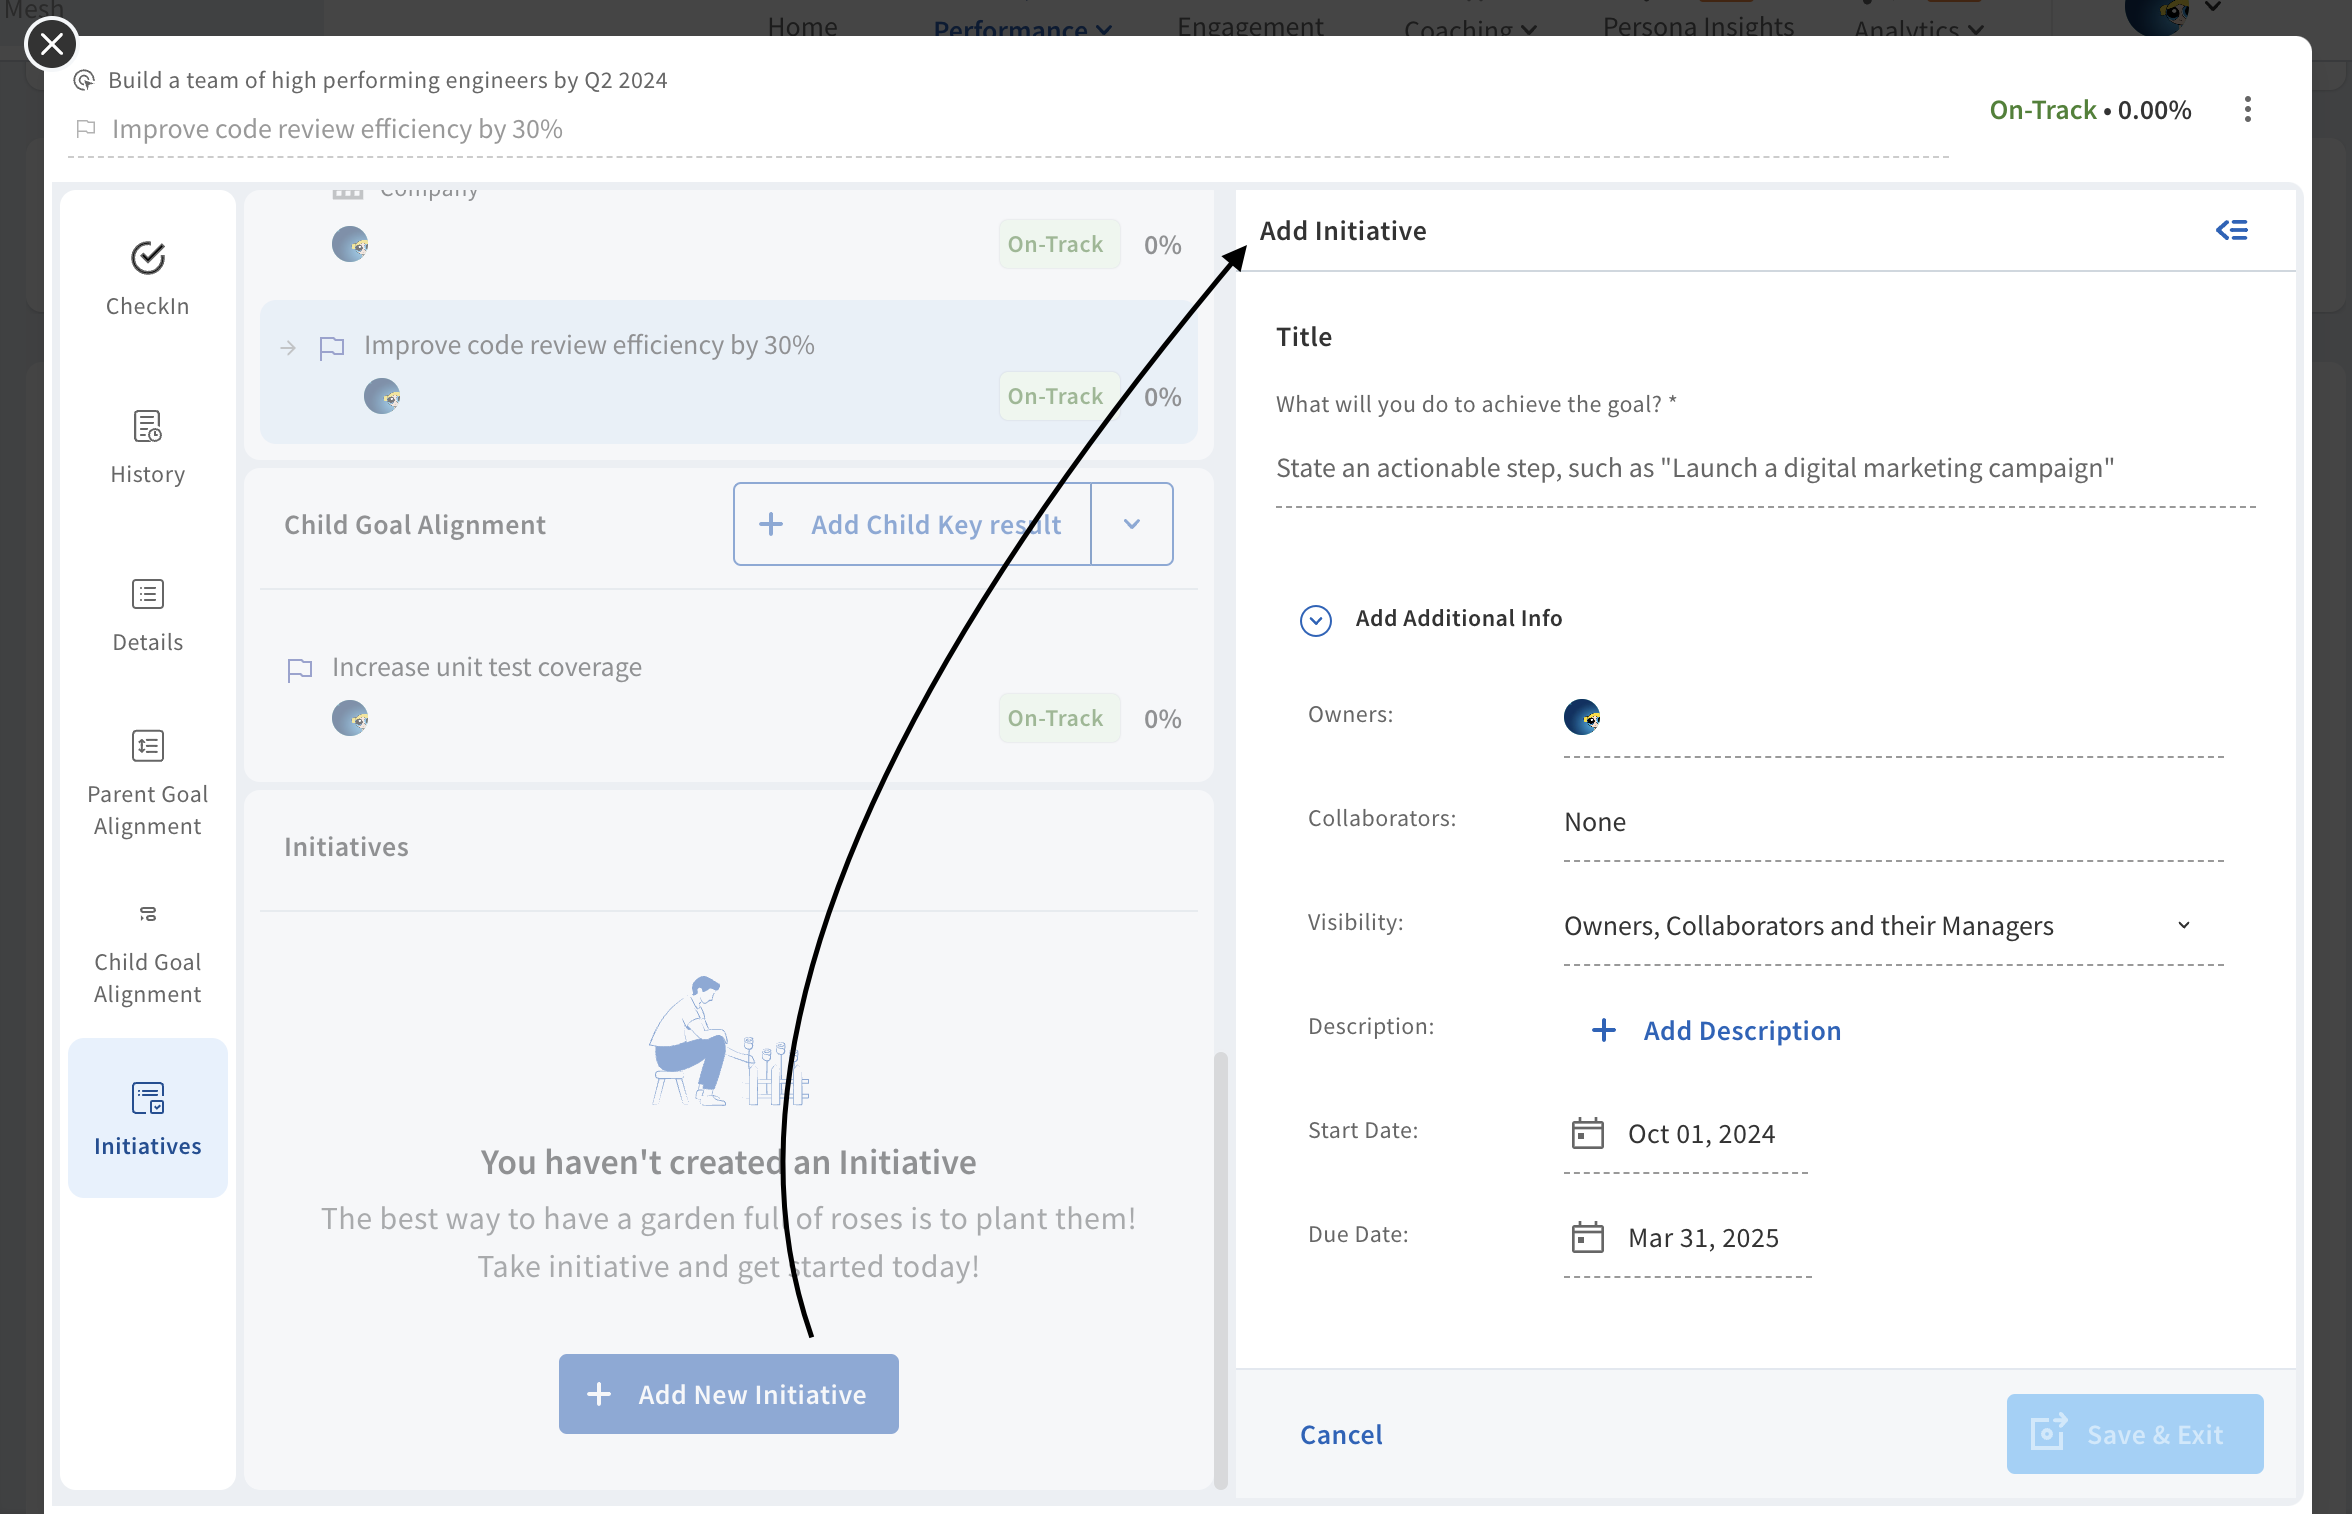2352x1514 pixels.
Task: Open the CheckIn sidebar icon
Action: [x=148, y=259]
